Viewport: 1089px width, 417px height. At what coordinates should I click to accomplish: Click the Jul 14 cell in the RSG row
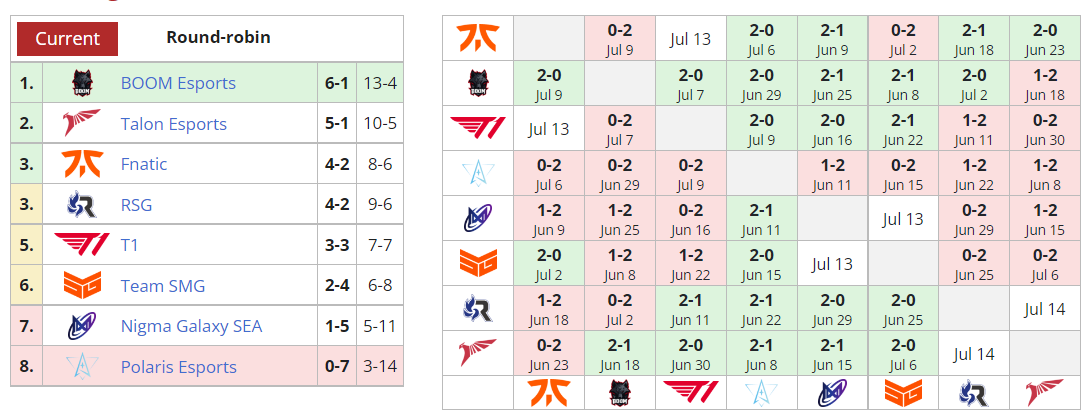point(1044,309)
